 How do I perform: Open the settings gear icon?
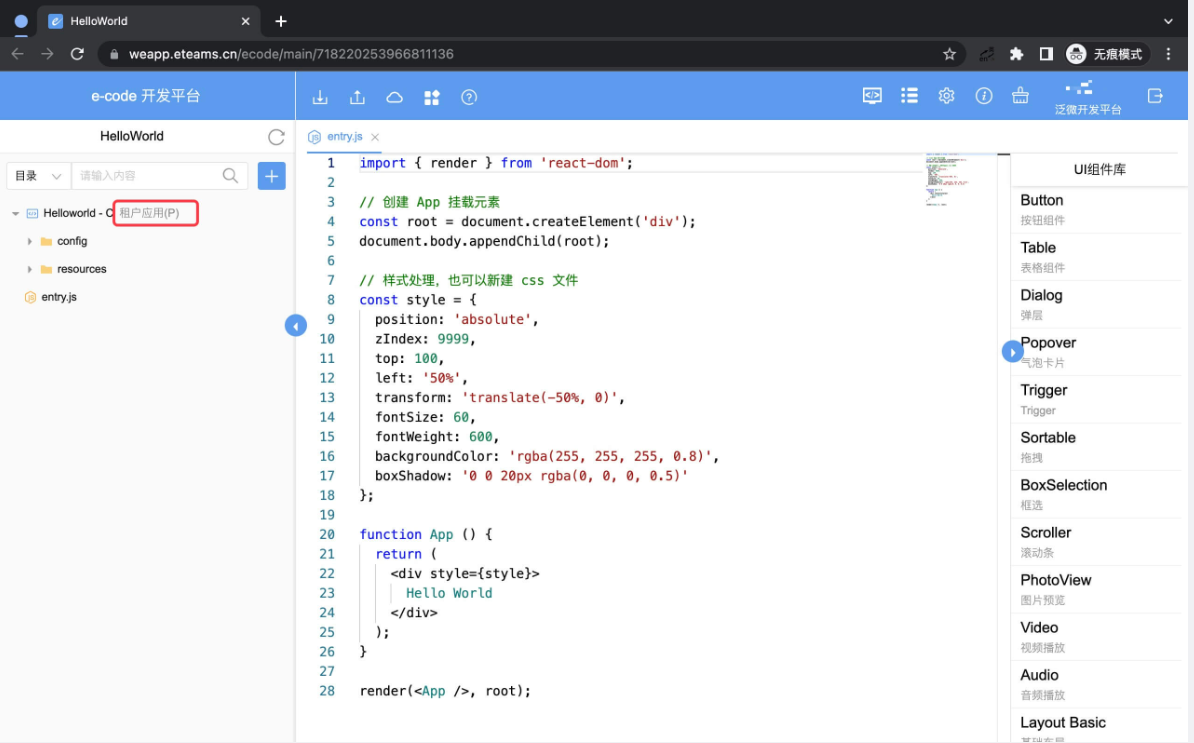[947, 96]
